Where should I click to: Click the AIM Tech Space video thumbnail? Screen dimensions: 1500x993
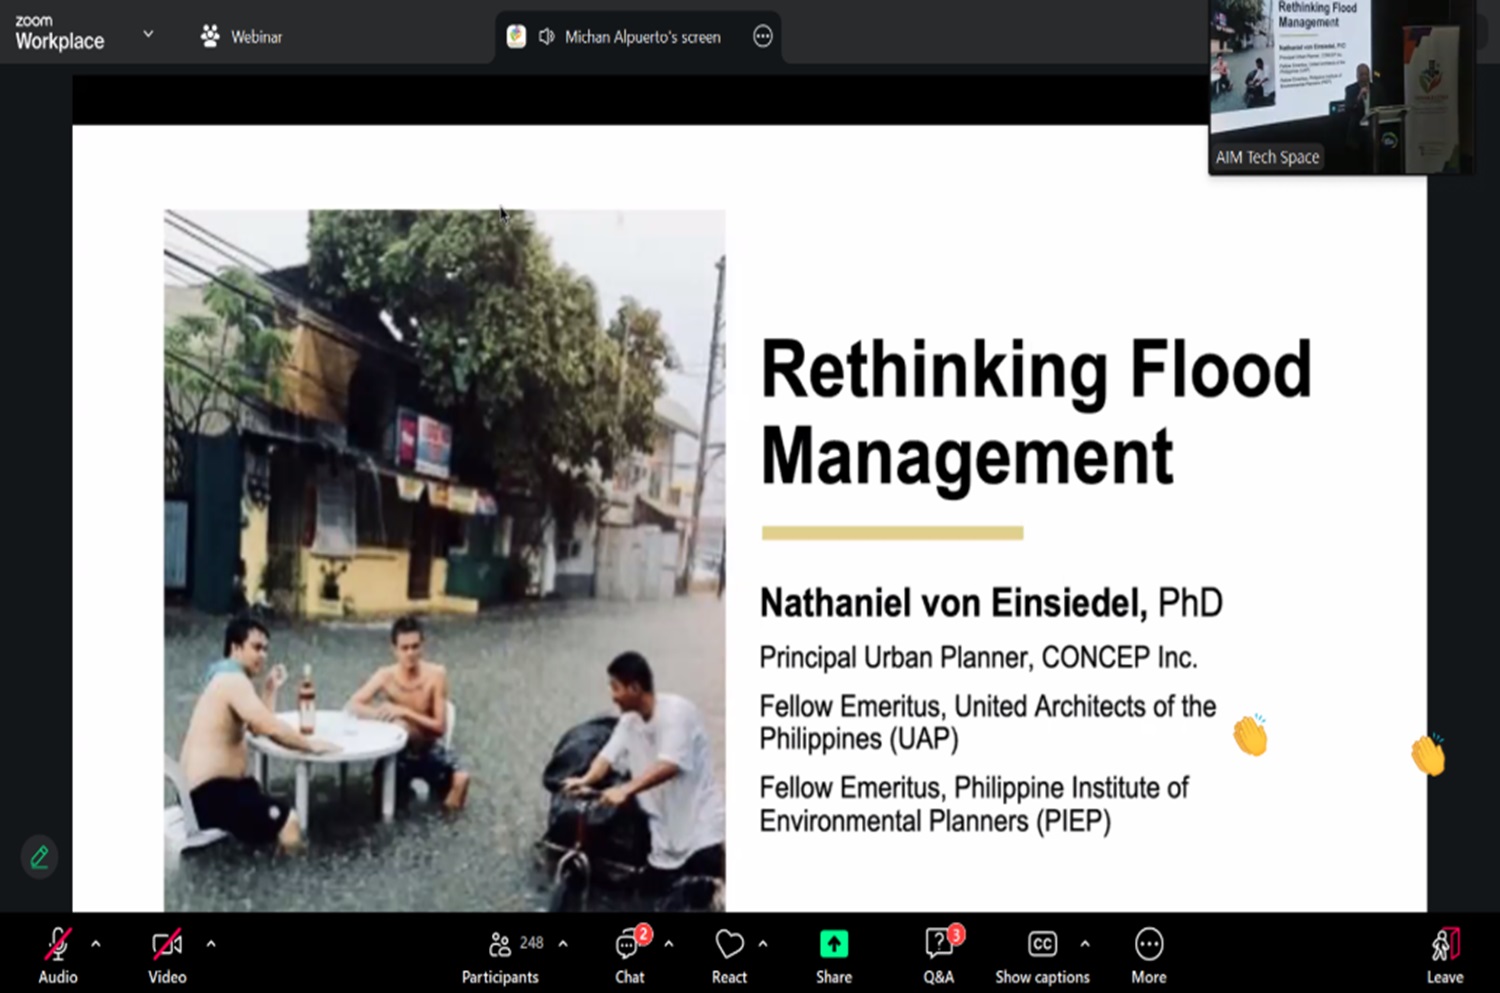point(1340,85)
